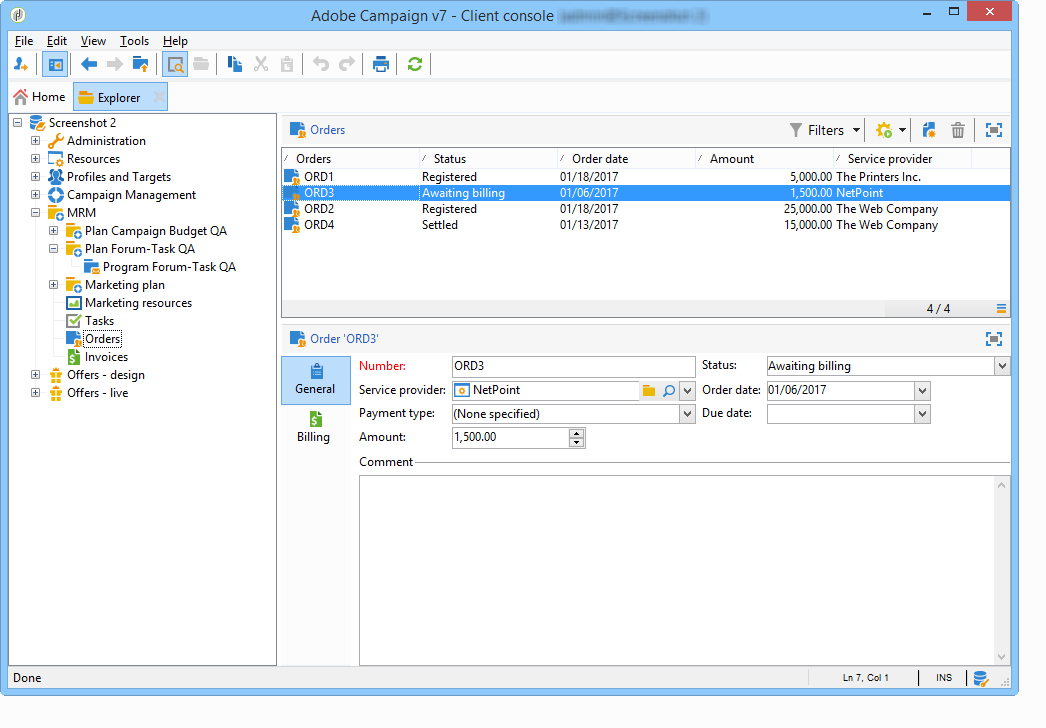Expand the Profiles and Targets node
This screenshot has height=728, width=1046.
[x=35, y=177]
